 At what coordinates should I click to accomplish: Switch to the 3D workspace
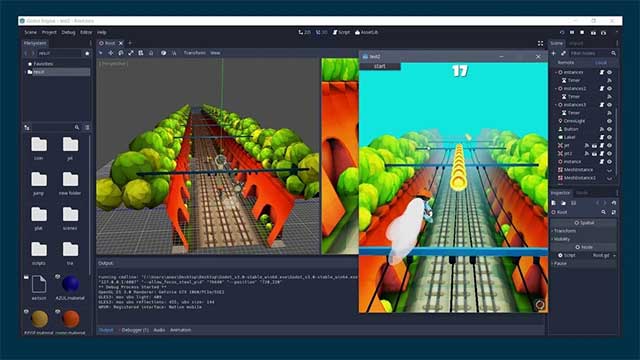(x=322, y=32)
